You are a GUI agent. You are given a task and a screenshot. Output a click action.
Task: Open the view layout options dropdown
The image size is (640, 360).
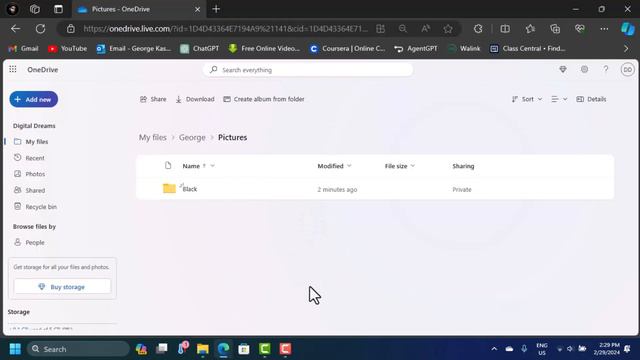(559, 99)
